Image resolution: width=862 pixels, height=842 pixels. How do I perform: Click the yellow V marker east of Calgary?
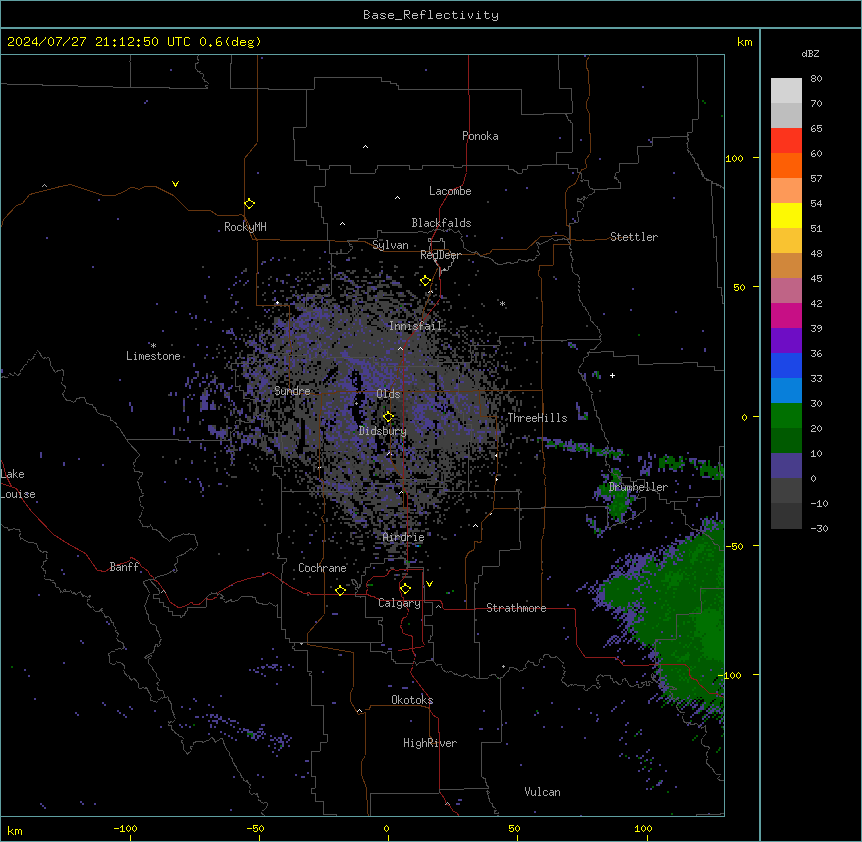coord(429,584)
